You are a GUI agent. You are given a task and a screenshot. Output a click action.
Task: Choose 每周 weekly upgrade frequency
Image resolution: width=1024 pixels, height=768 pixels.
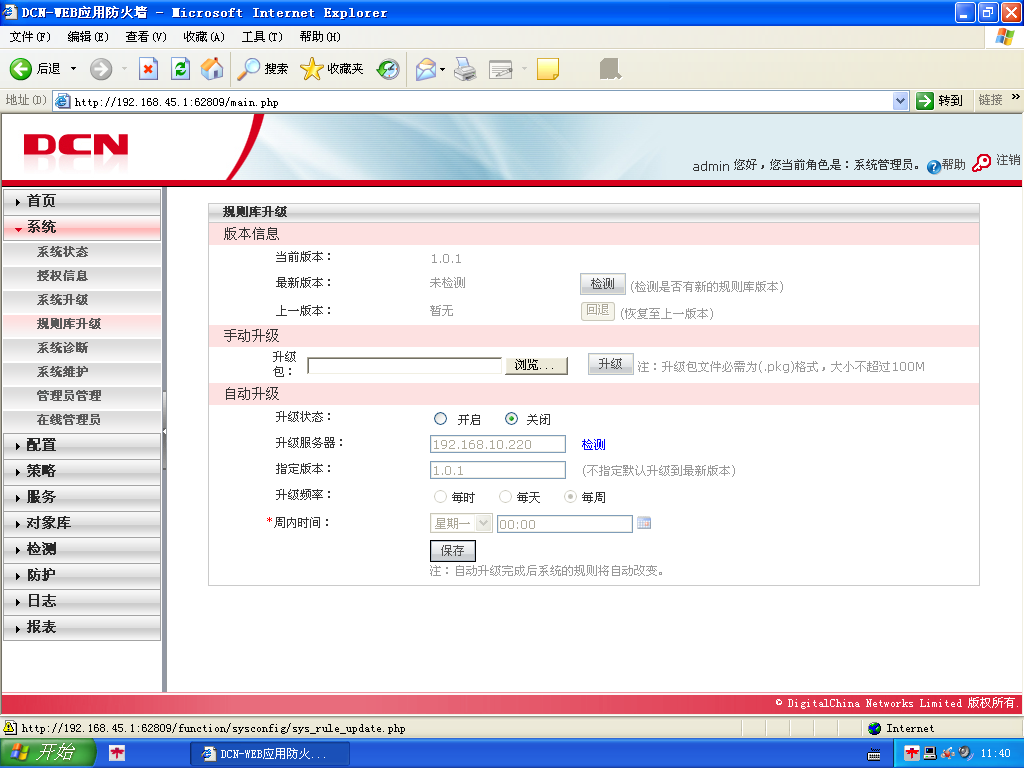[570, 497]
